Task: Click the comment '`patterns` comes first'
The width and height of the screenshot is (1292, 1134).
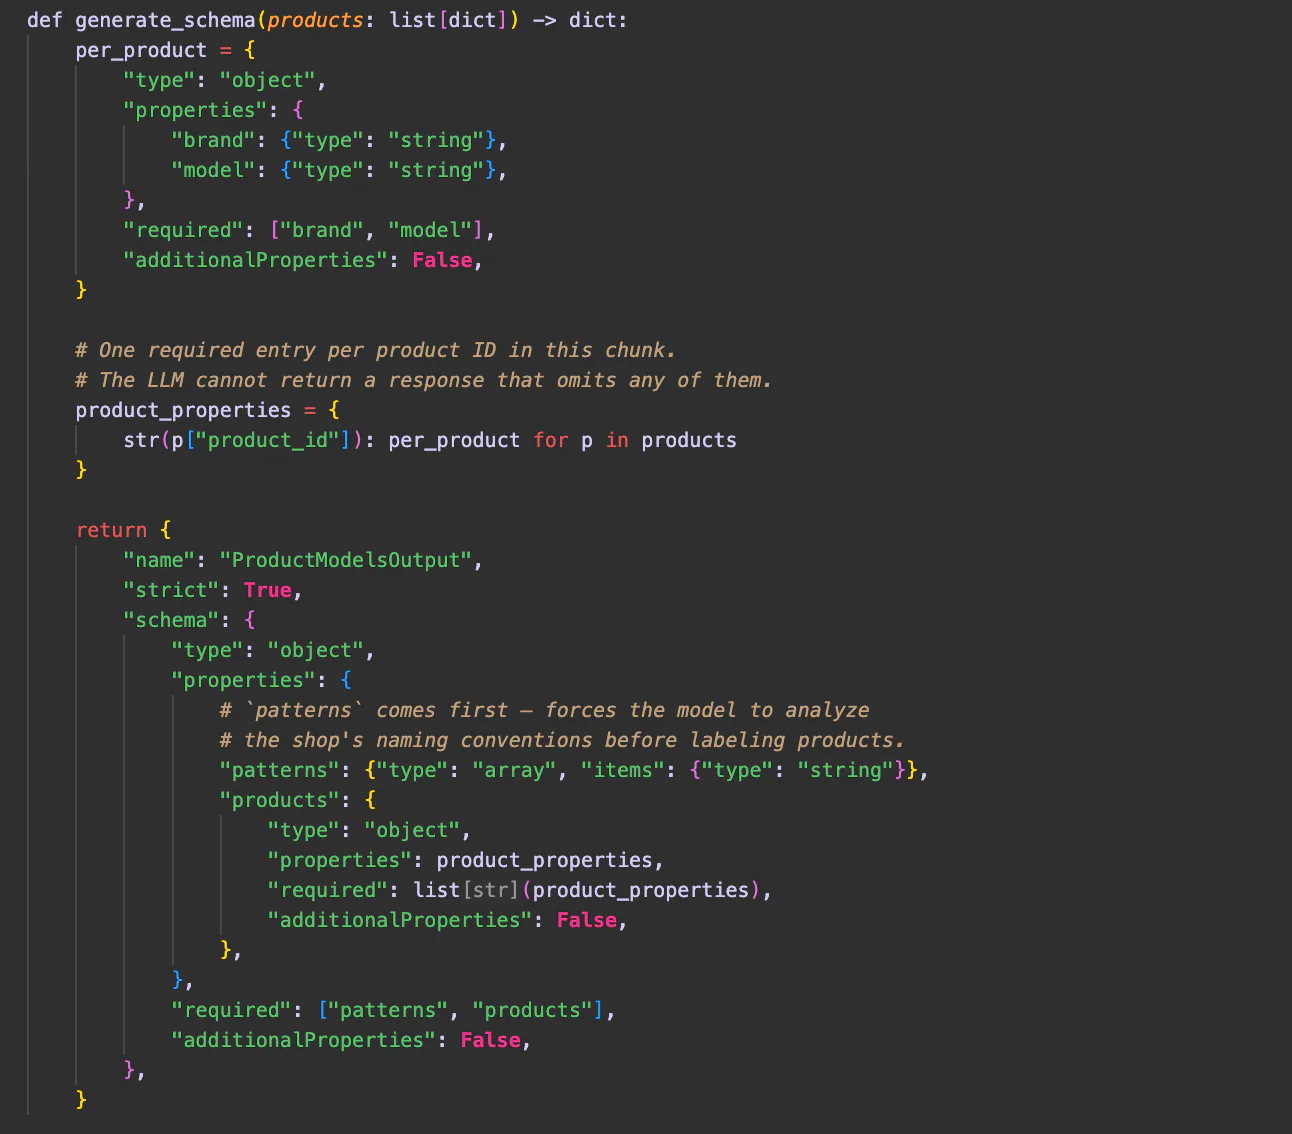Action: [544, 710]
